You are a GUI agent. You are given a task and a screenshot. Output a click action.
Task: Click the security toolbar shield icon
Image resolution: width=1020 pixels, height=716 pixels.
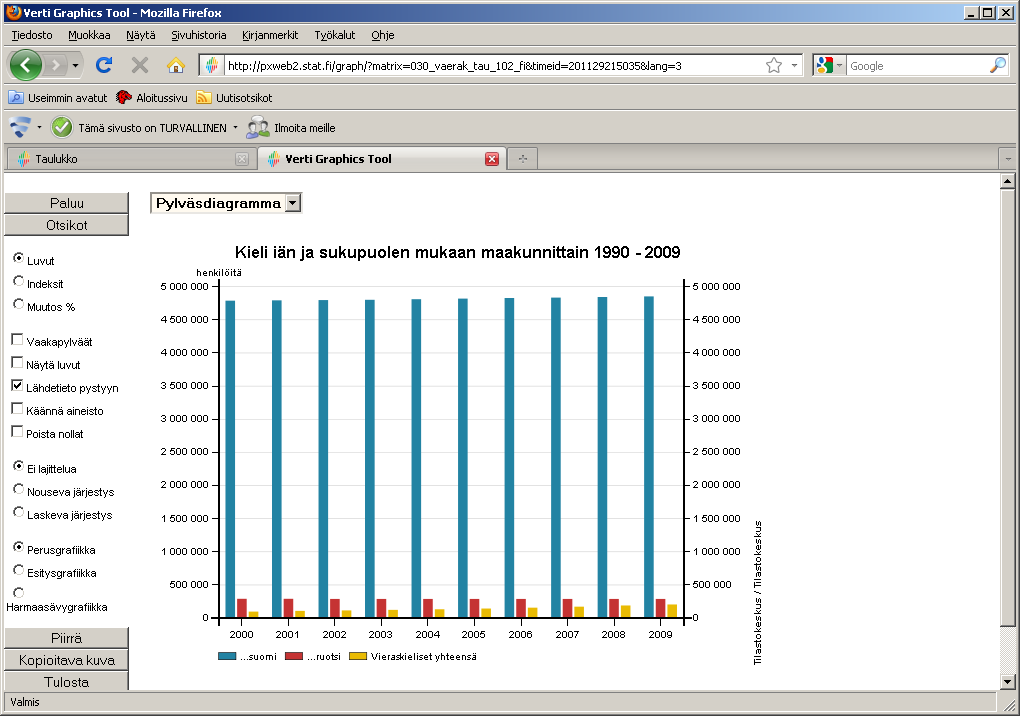pos(20,127)
